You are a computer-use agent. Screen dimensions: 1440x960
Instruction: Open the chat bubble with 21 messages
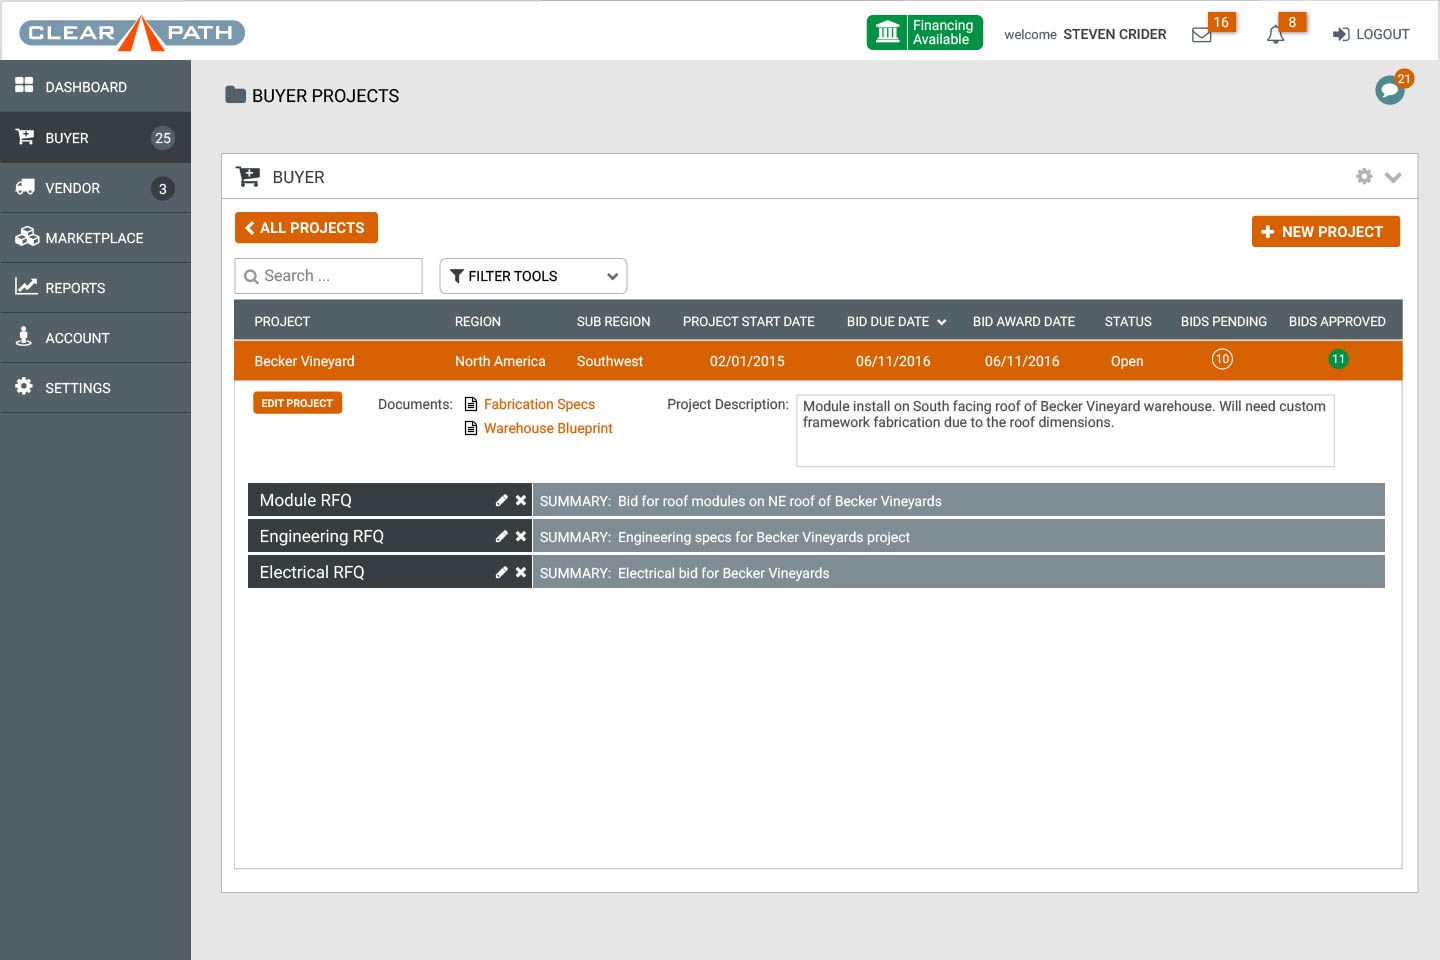click(1390, 90)
